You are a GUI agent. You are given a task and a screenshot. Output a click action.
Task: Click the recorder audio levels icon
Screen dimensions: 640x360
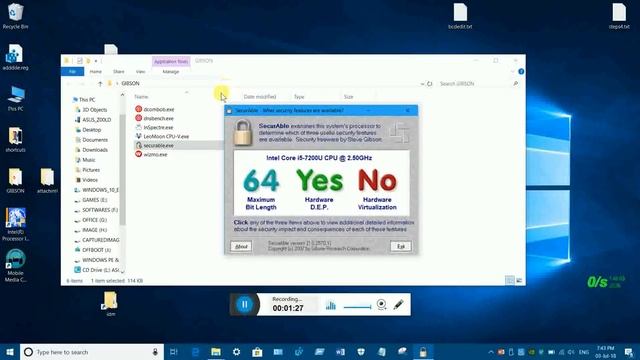(x=331, y=305)
